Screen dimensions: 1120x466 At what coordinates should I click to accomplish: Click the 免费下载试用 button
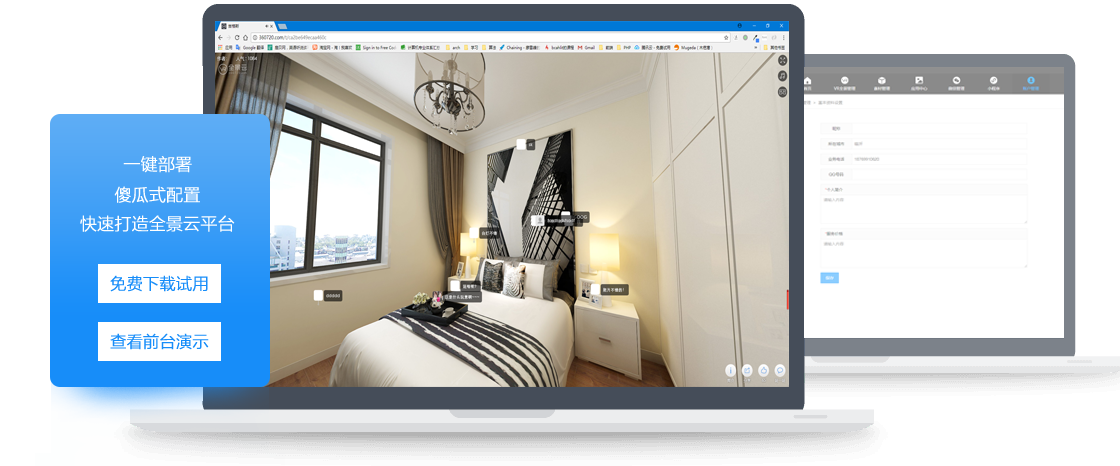[x=159, y=284]
